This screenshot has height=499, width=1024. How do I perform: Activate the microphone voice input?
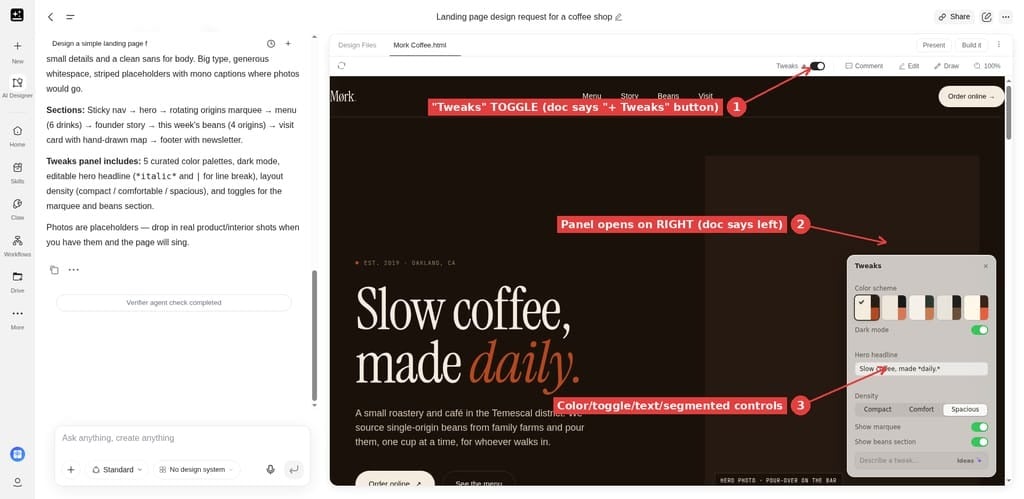click(x=270, y=470)
